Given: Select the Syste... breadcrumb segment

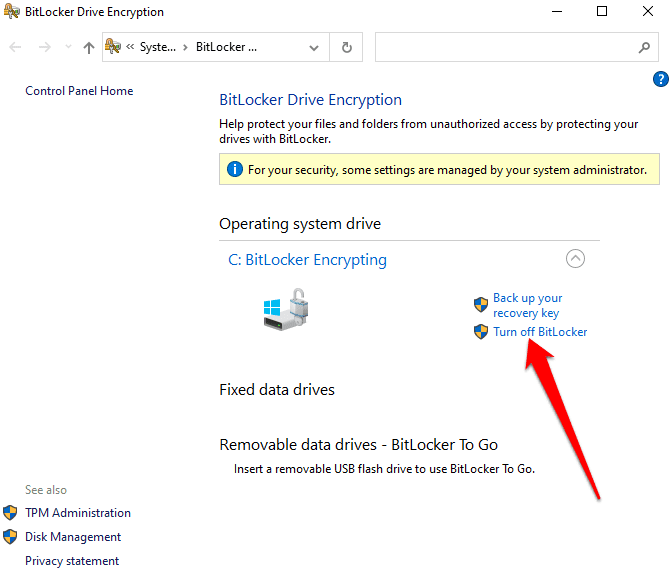Looking at the screenshot, I should 158,47.
